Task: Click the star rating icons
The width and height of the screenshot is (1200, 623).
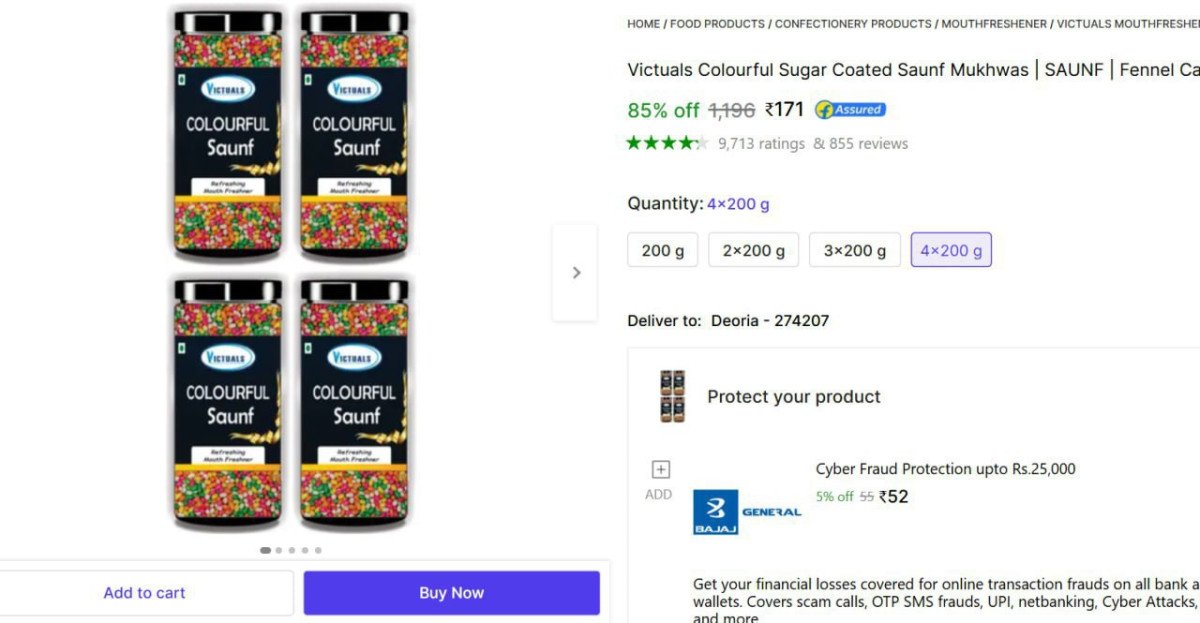Action: (667, 143)
